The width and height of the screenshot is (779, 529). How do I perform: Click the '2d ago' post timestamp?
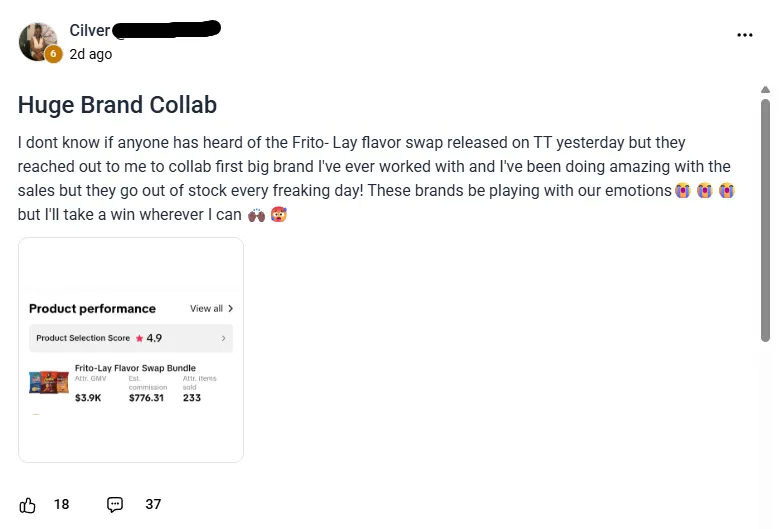pos(91,54)
